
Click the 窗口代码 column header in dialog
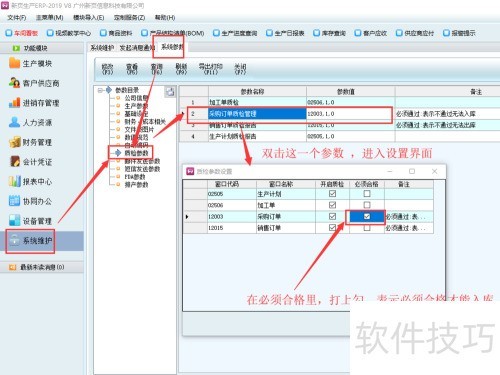232,184
